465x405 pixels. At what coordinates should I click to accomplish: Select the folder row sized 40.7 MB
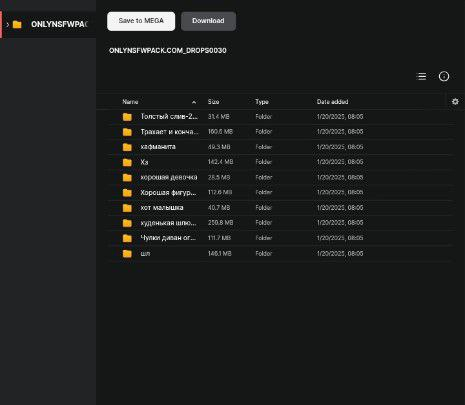(280, 208)
